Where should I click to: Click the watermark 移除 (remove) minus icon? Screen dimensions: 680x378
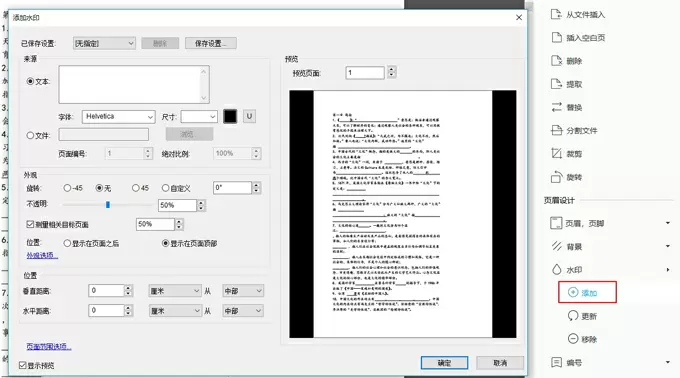point(573,339)
